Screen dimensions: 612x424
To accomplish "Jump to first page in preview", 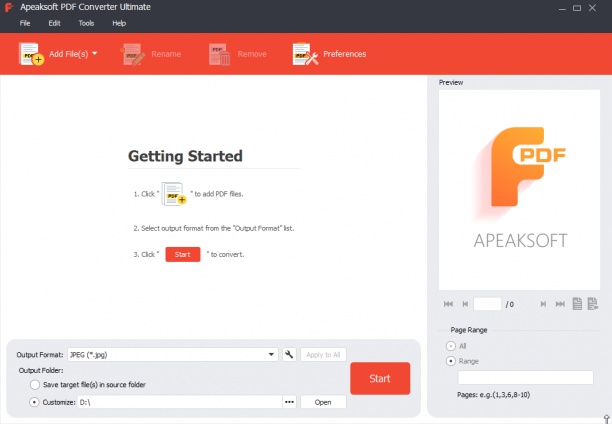I will pyautogui.click(x=448, y=304).
